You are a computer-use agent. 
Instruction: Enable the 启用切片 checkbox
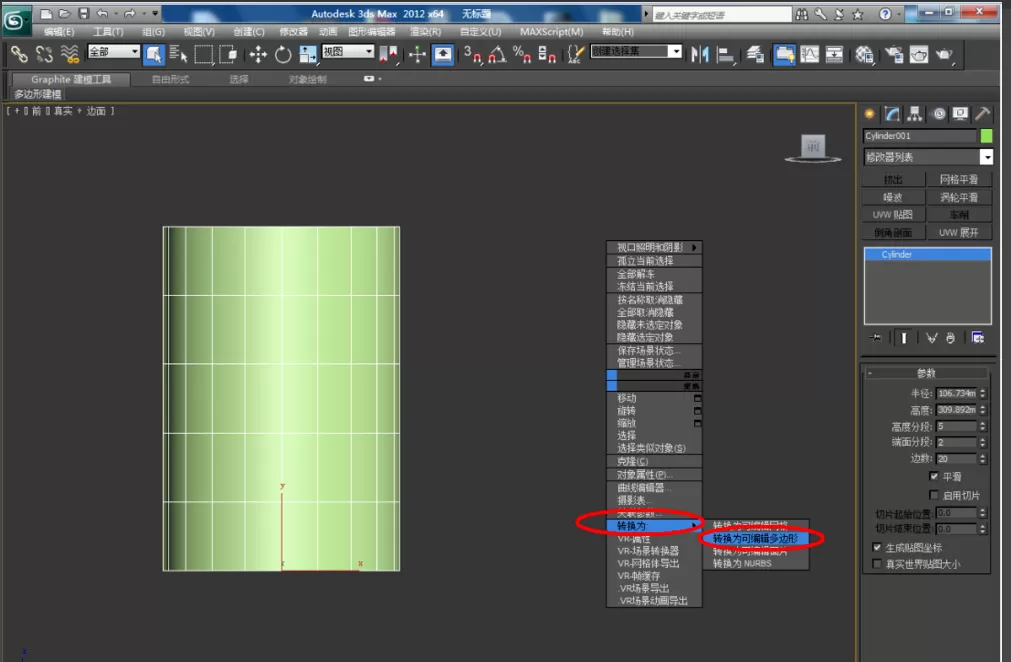(934, 494)
